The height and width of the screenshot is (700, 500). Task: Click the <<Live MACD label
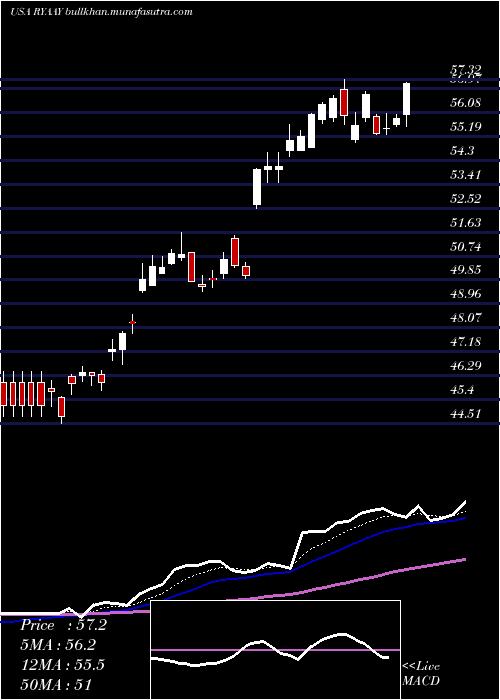pyautogui.click(x=421, y=674)
